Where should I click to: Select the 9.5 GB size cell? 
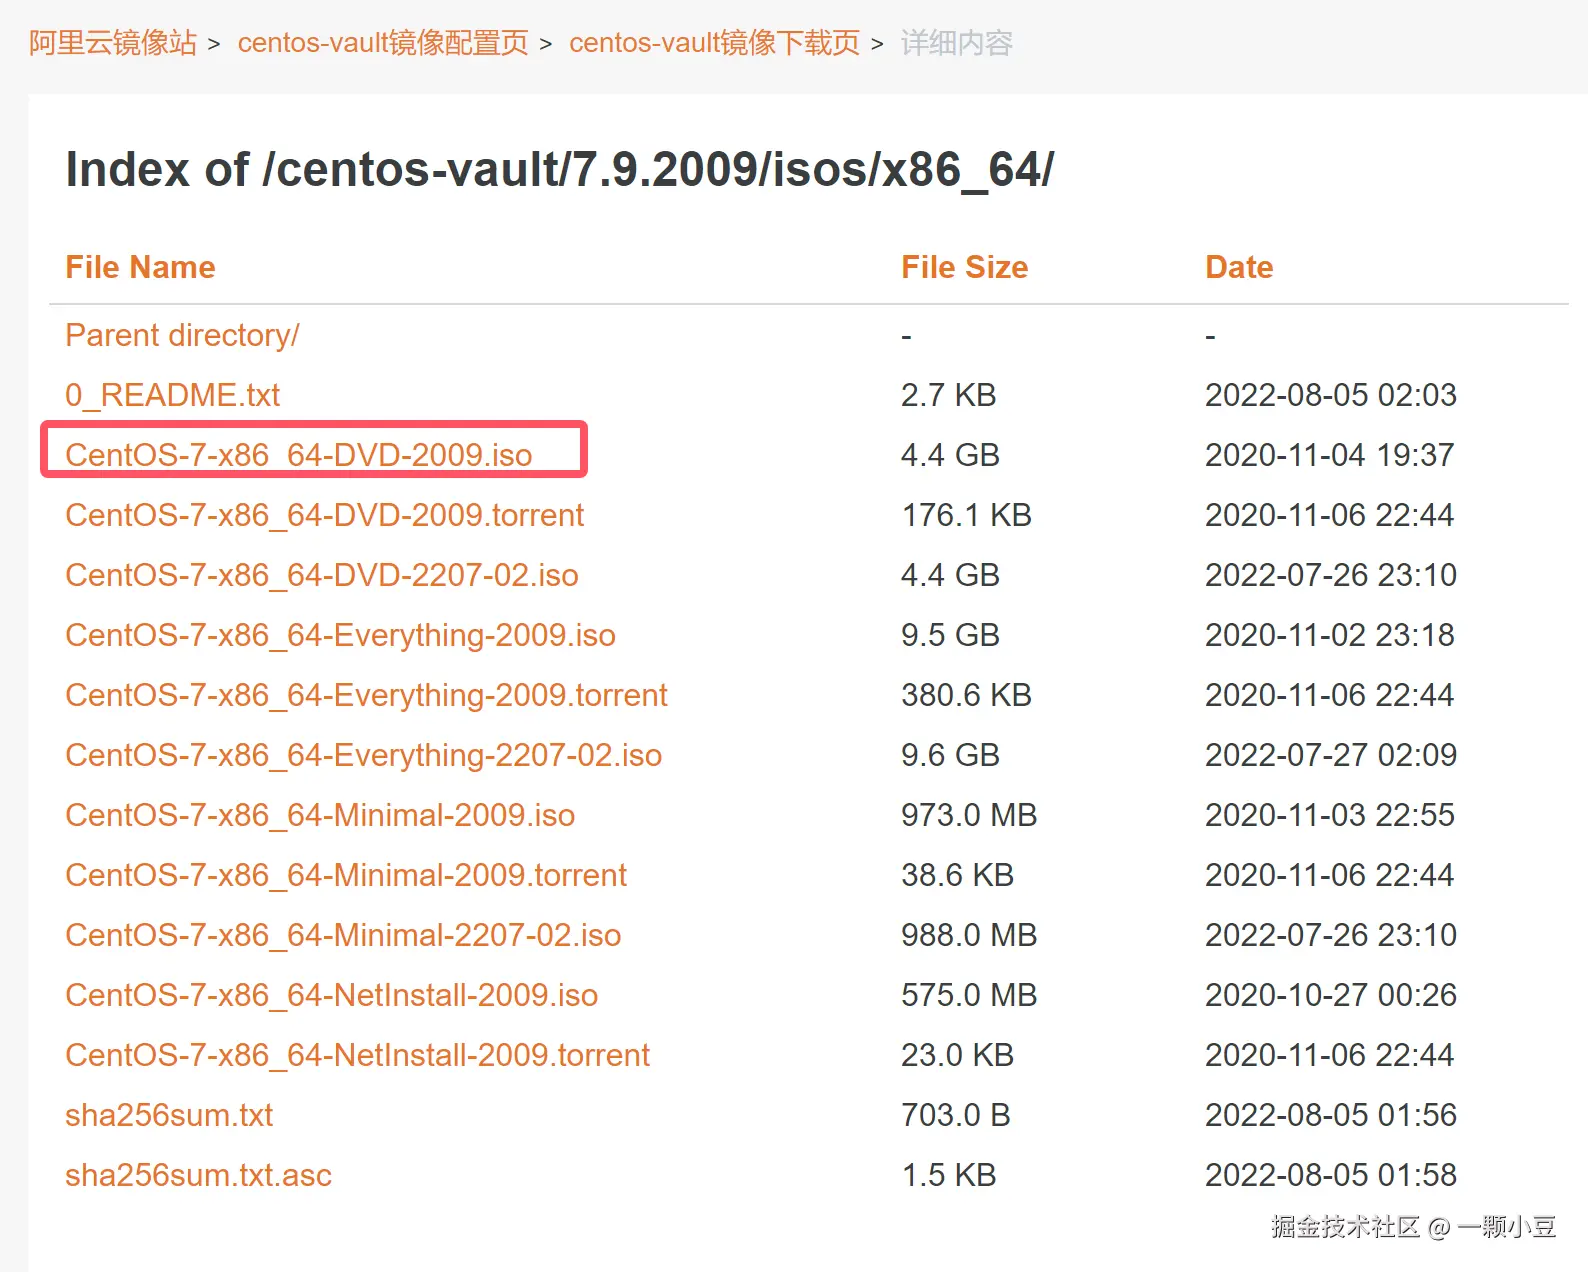(950, 635)
